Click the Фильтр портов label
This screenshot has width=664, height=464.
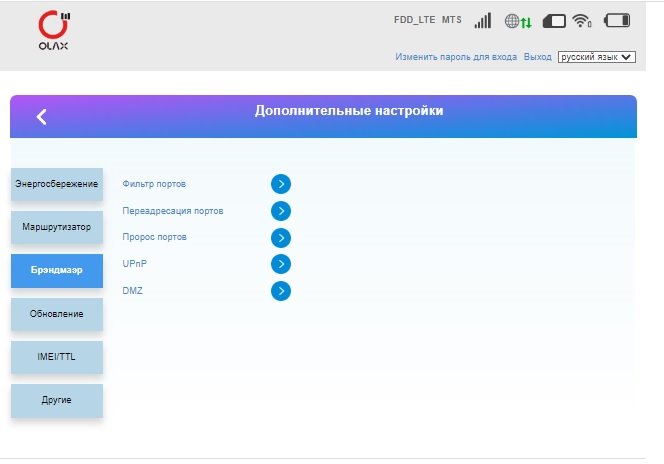(154, 184)
